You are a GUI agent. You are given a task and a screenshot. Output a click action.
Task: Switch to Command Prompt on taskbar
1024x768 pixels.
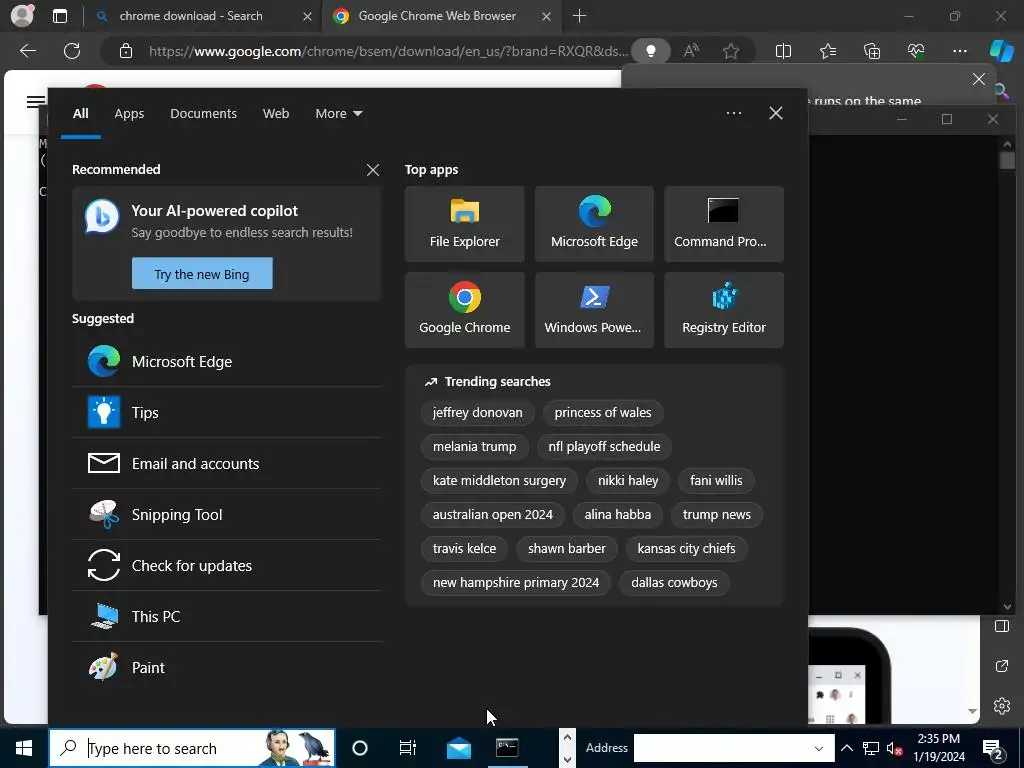pos(507,748)
